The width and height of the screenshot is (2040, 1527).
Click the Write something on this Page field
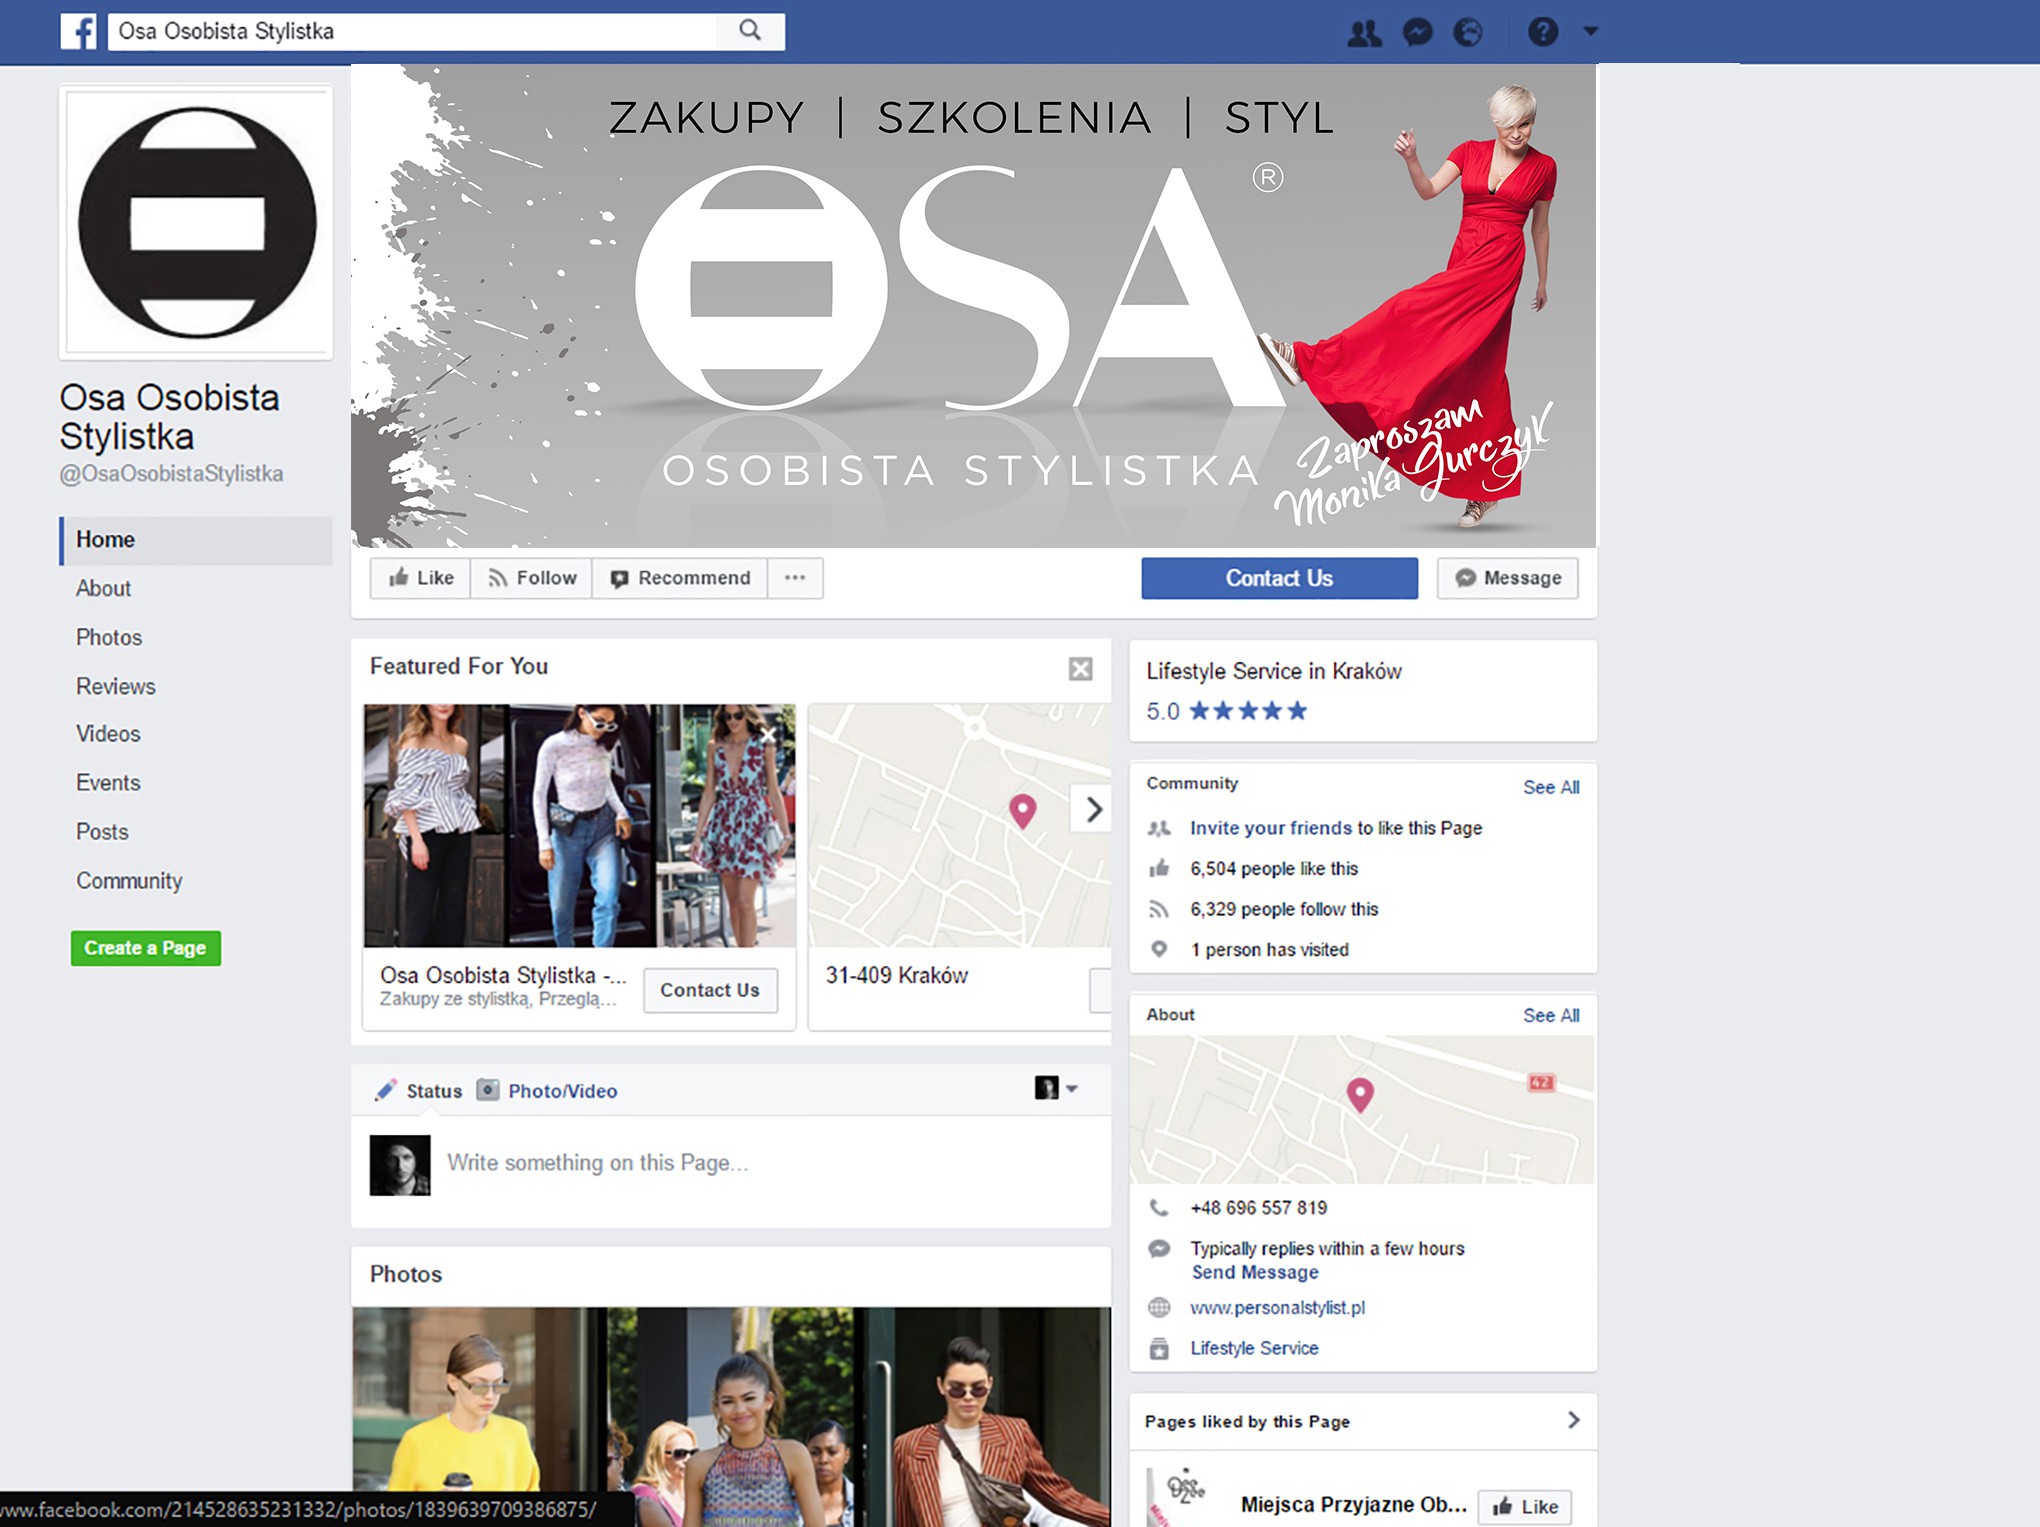coord(598,1163)
